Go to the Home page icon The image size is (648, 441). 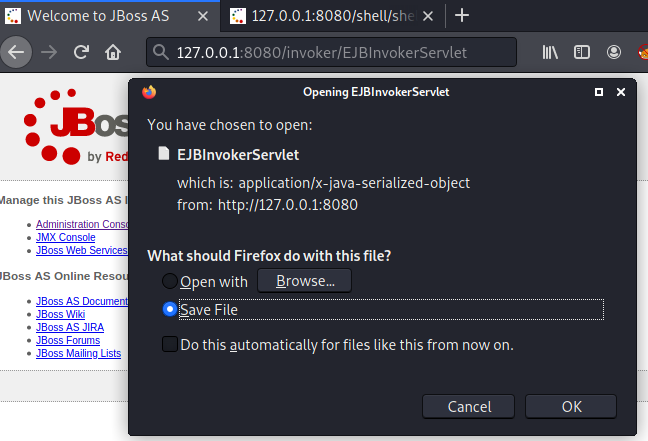tap(112, 52)
